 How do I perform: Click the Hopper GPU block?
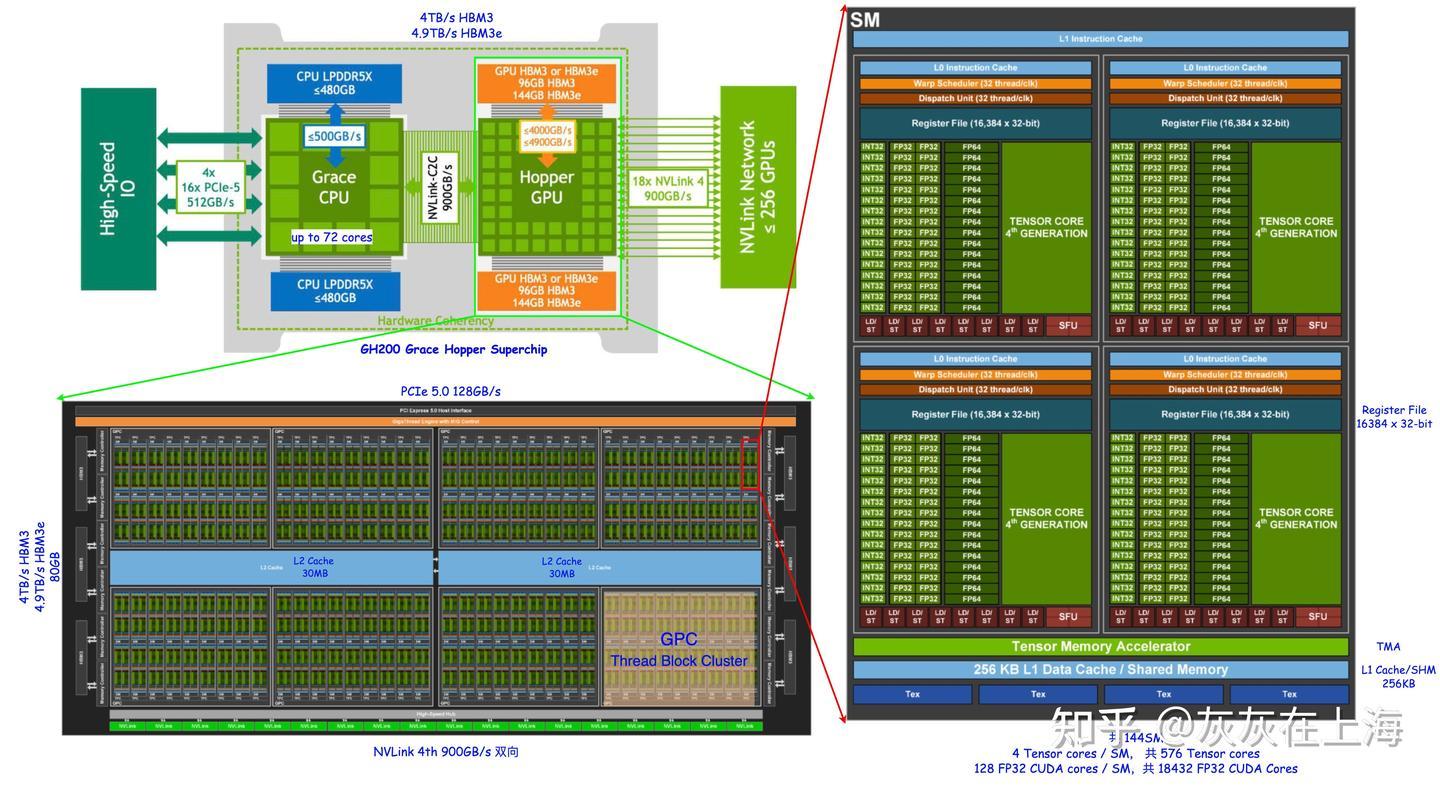click(x=546, y=187)
